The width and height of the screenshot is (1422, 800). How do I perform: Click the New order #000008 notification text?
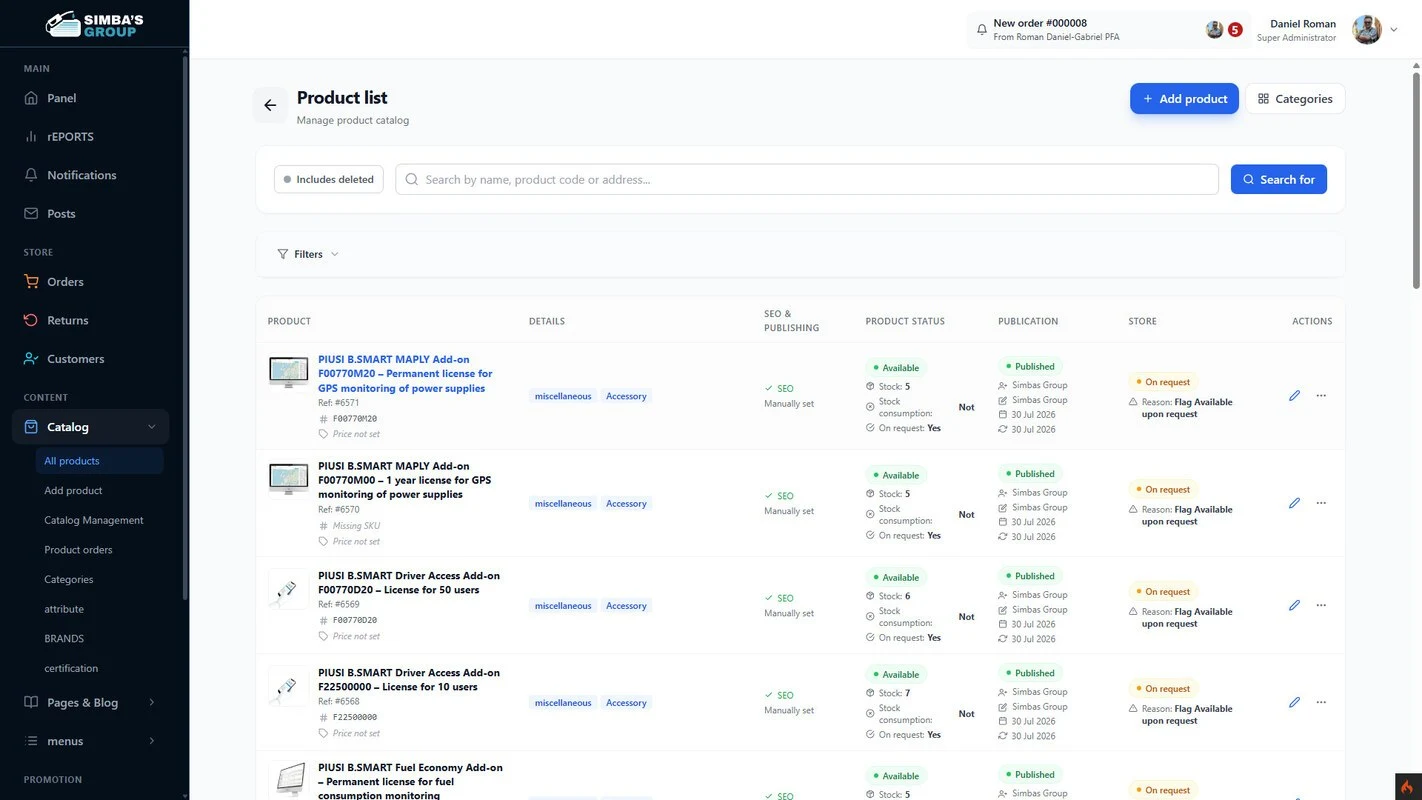tap(1040, 23)
